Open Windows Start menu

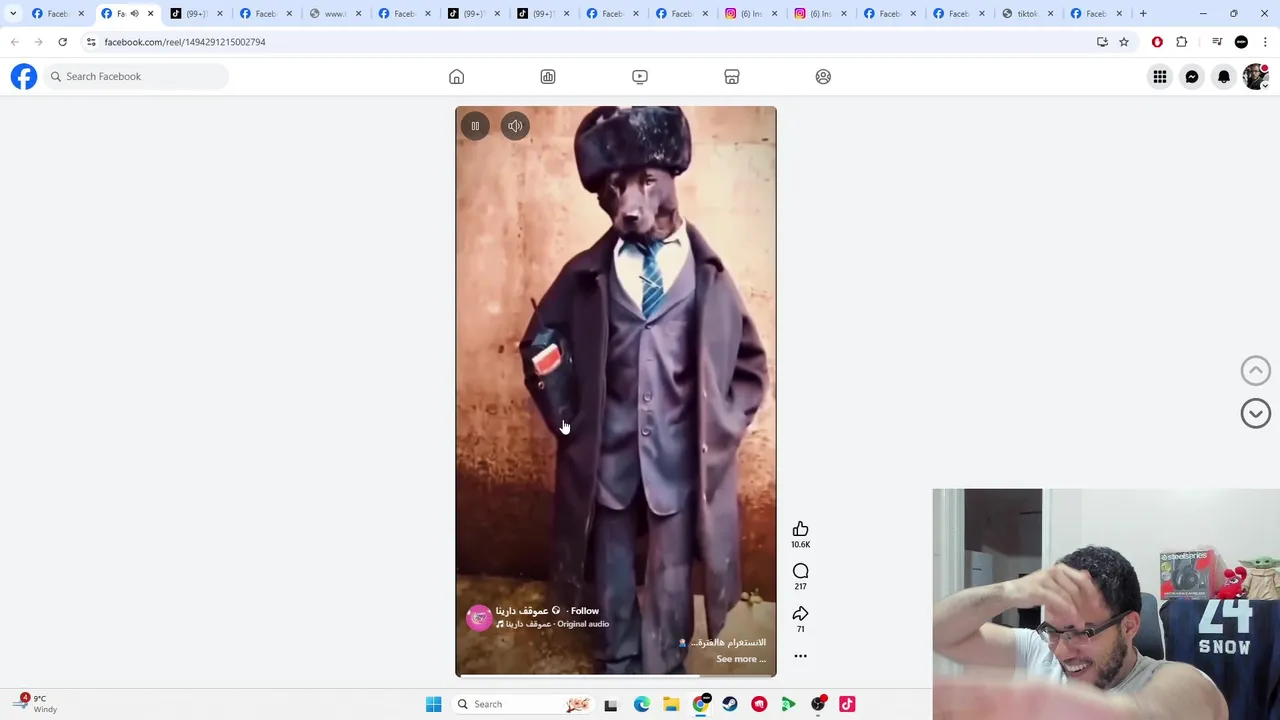click(x=433, y=704)
